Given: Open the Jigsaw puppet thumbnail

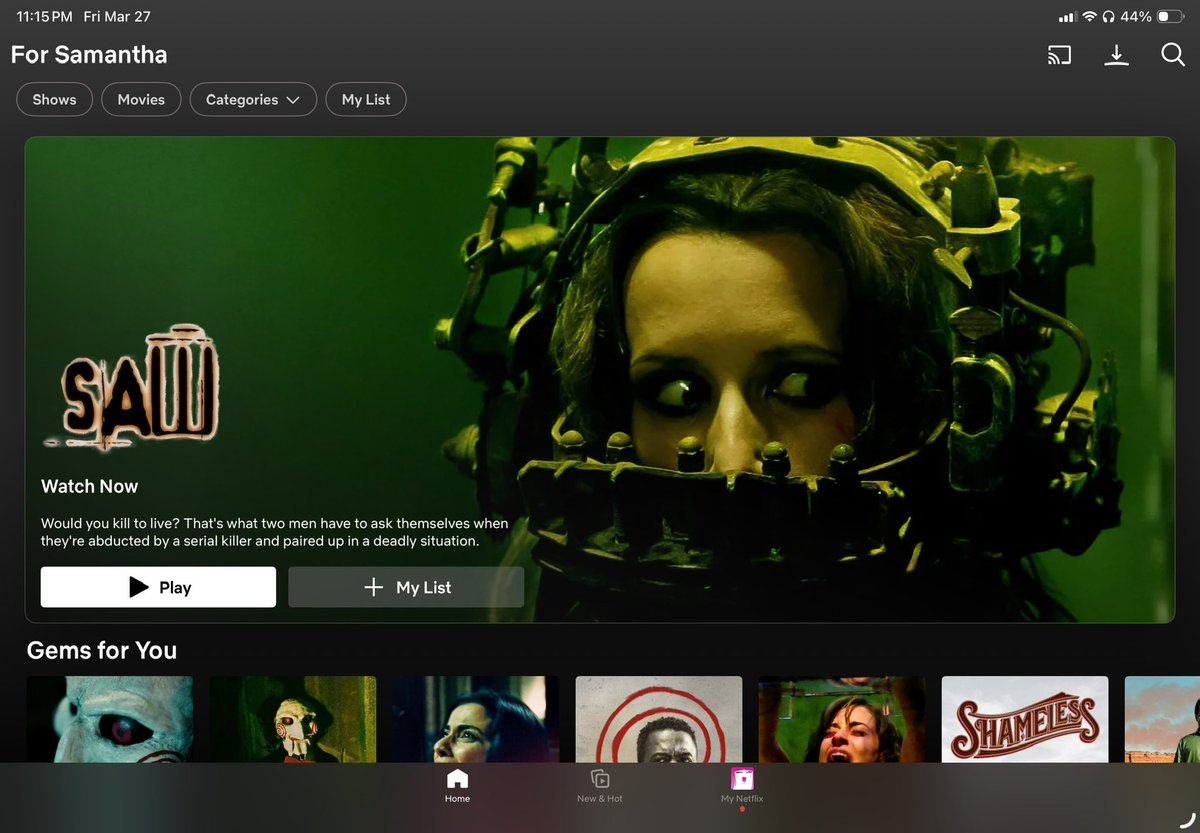Looking at the screenshot, I should pos(293,719).
